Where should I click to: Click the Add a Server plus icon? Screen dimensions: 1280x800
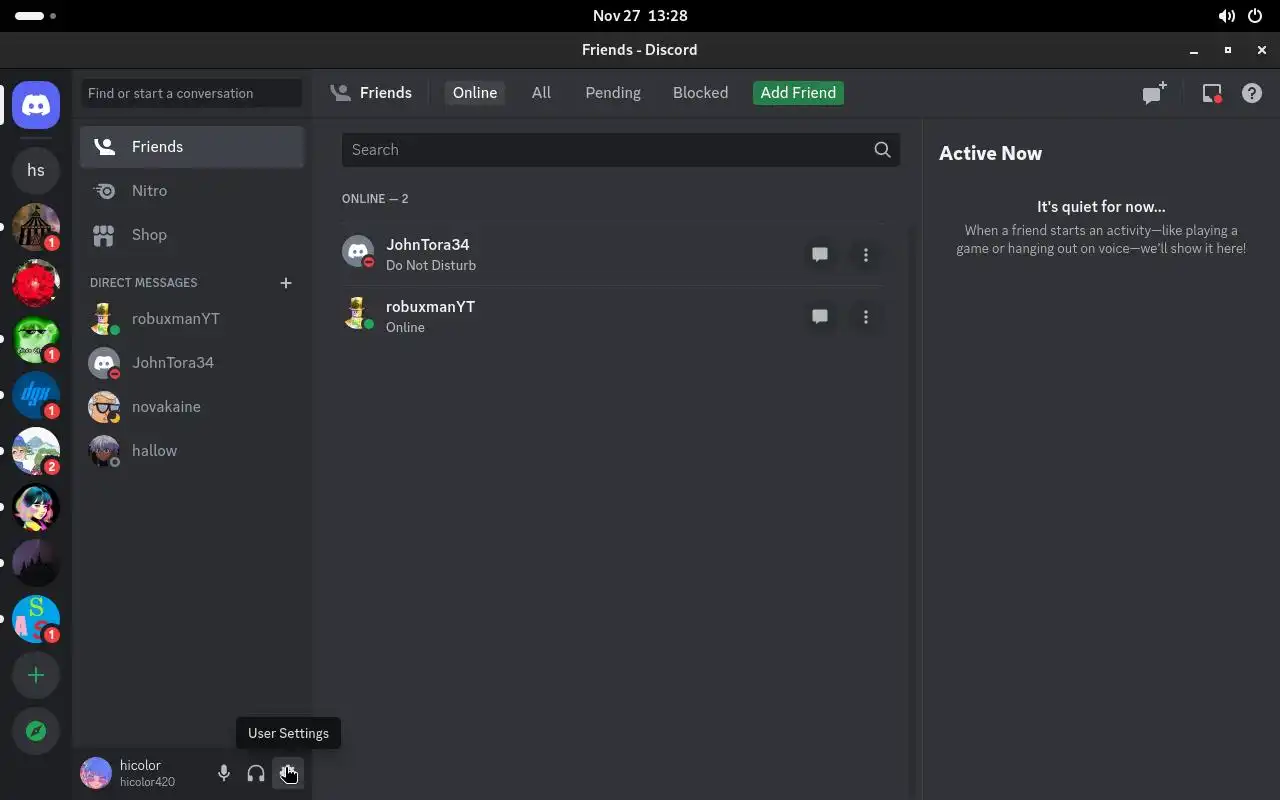[36, 675]
